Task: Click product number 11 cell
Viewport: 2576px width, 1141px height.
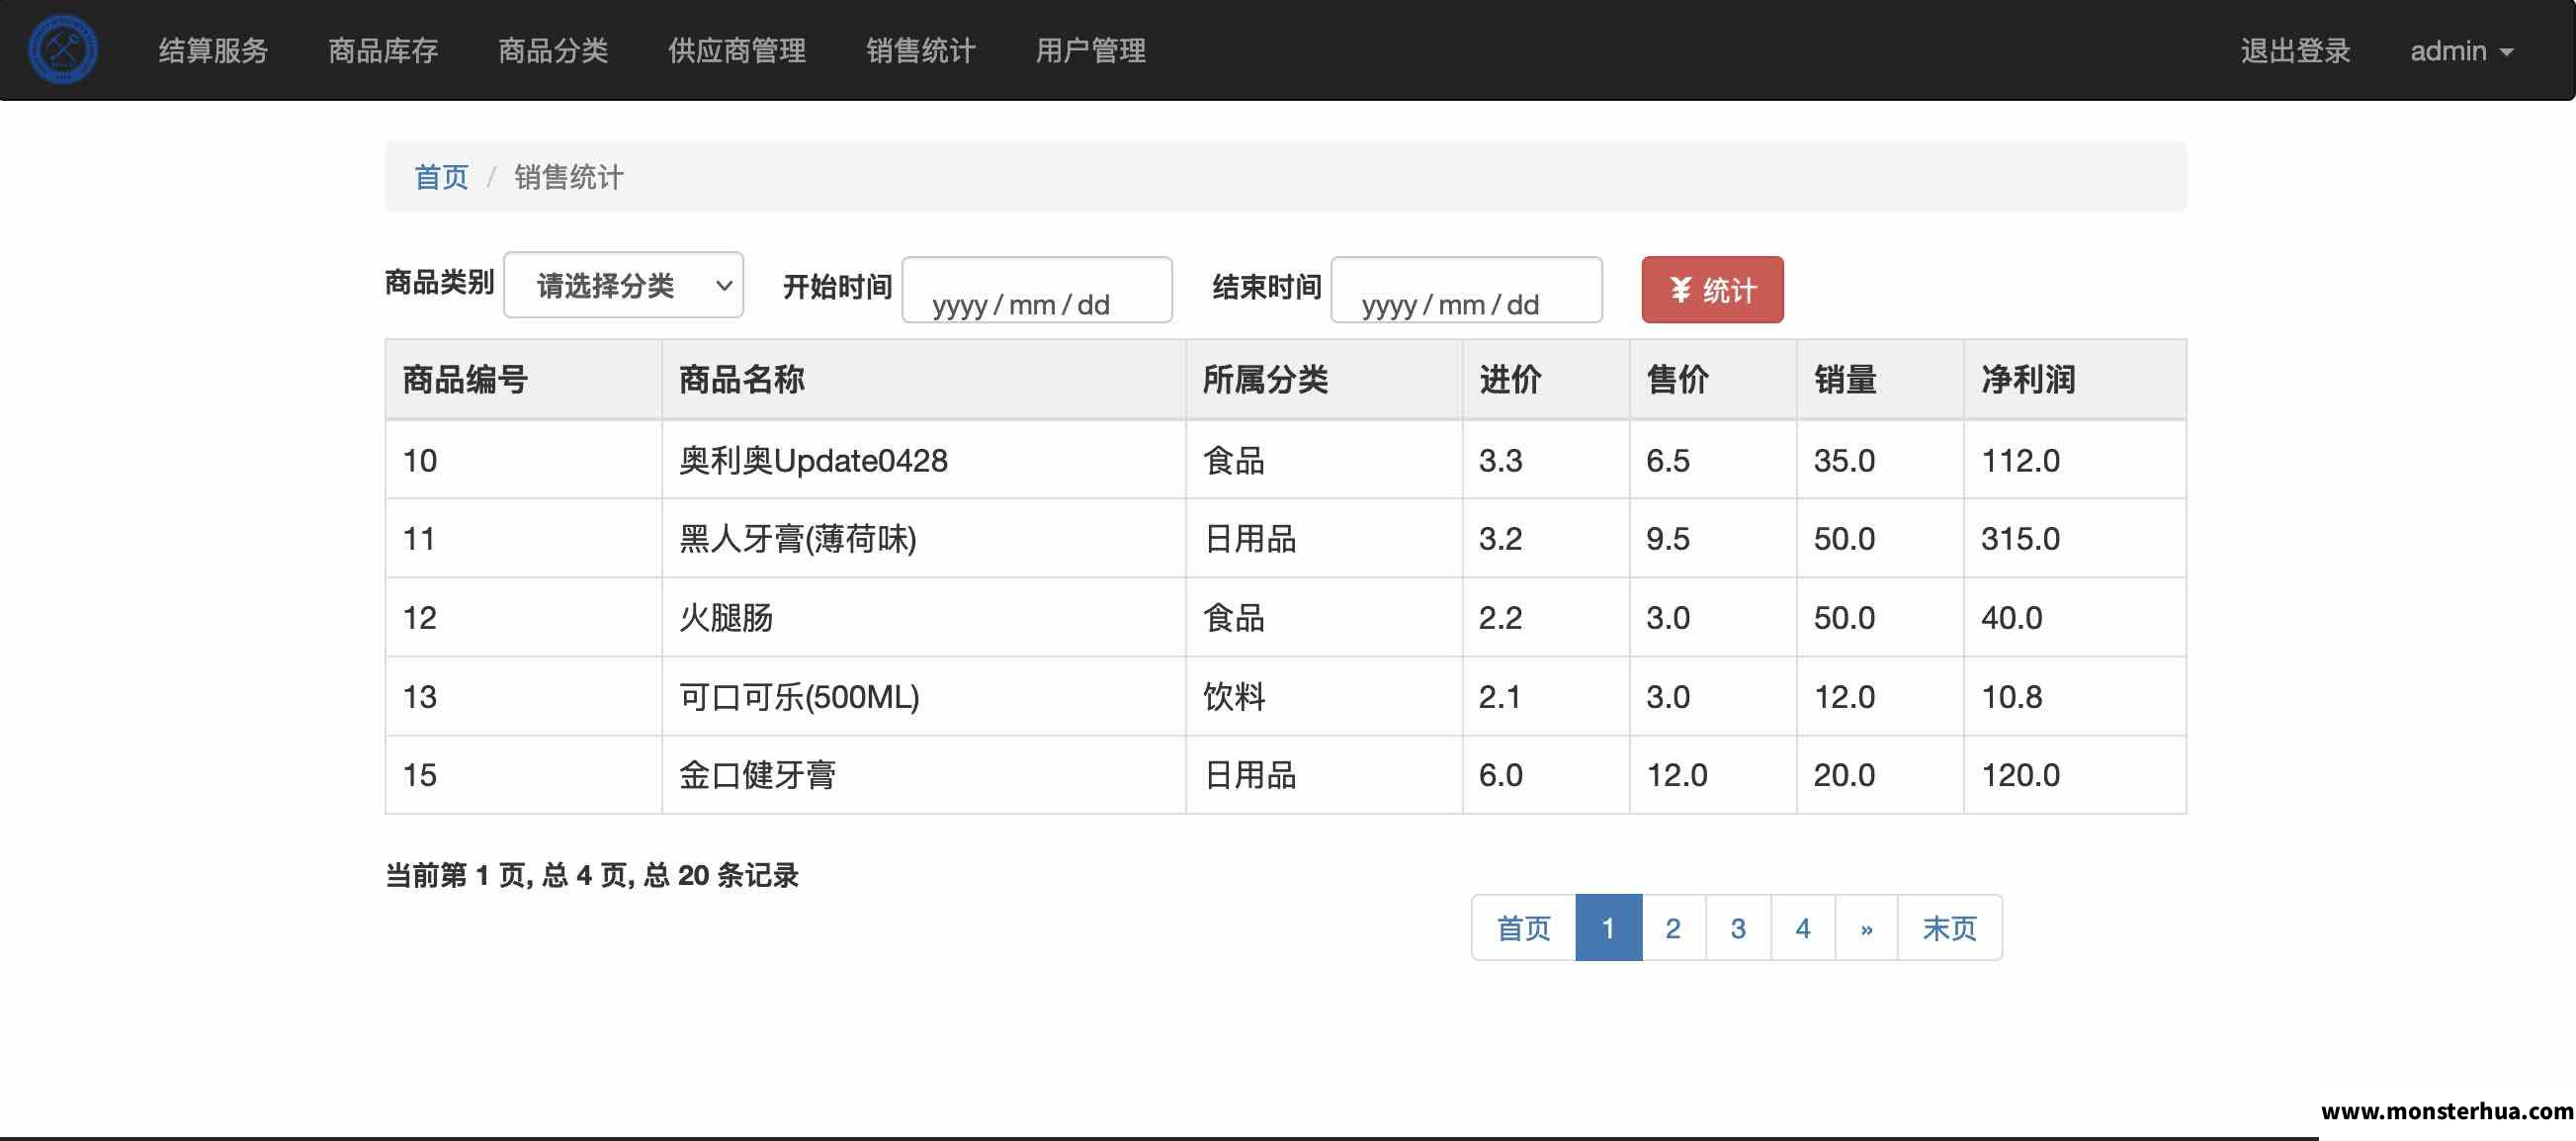Action: coord(523,539)
